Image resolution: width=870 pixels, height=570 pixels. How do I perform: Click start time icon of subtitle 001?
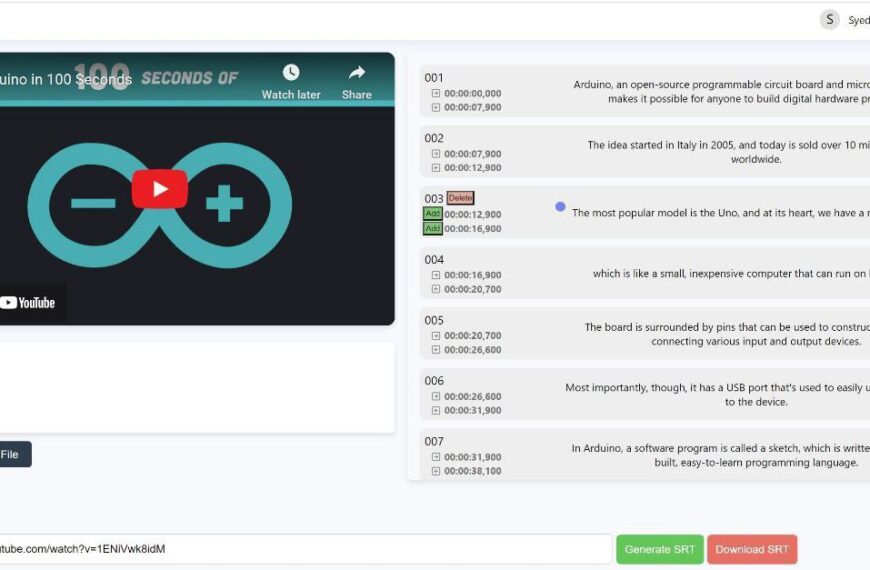coord(435,94)
